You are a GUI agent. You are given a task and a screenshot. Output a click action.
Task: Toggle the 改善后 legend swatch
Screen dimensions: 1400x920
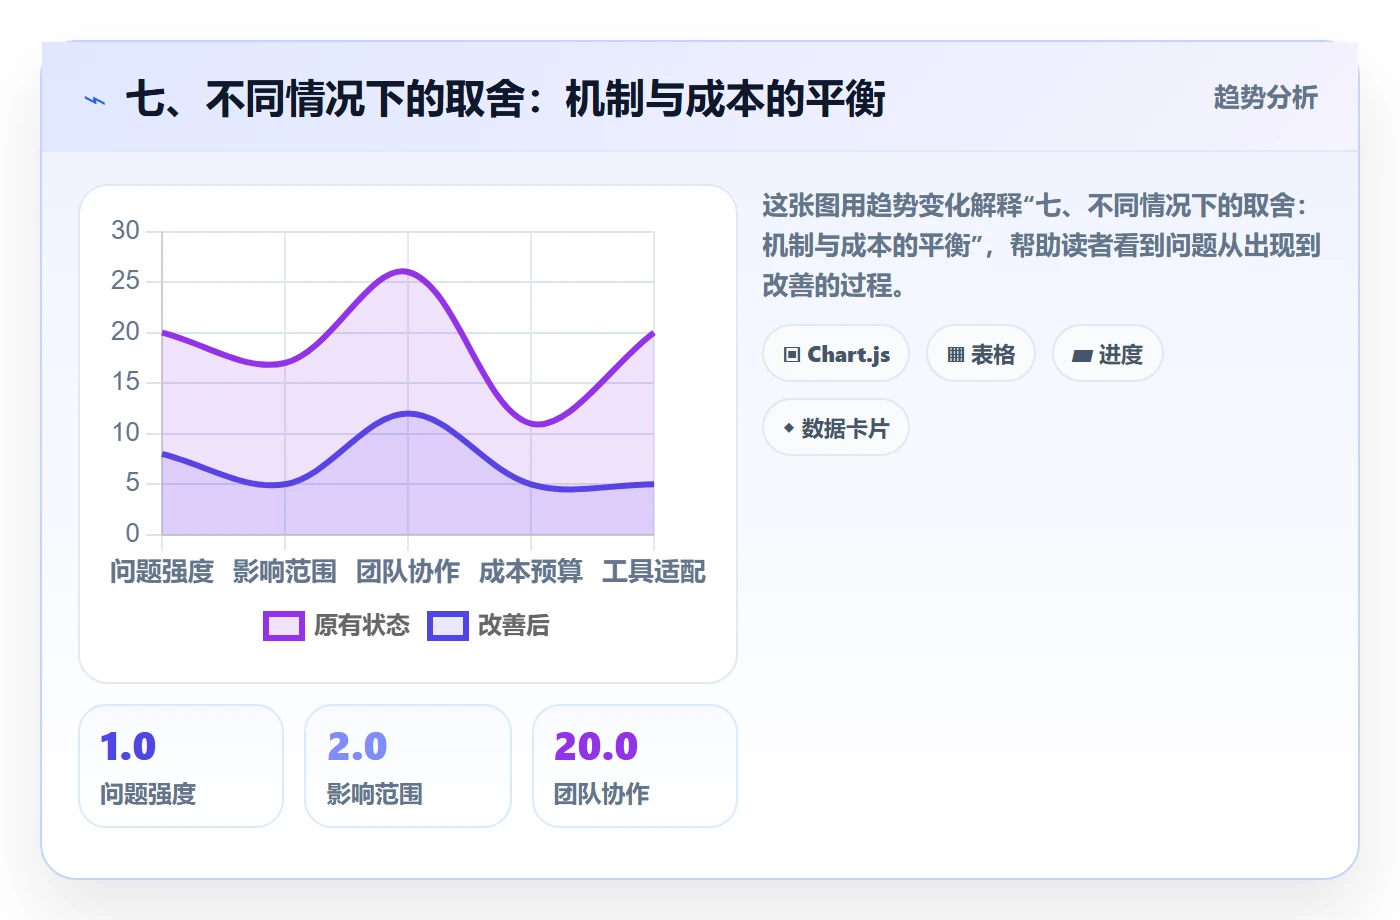click(x=448, y=626)
